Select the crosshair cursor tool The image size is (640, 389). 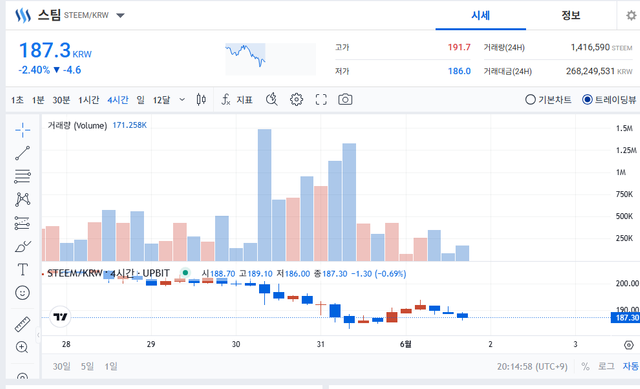(22, 130)
